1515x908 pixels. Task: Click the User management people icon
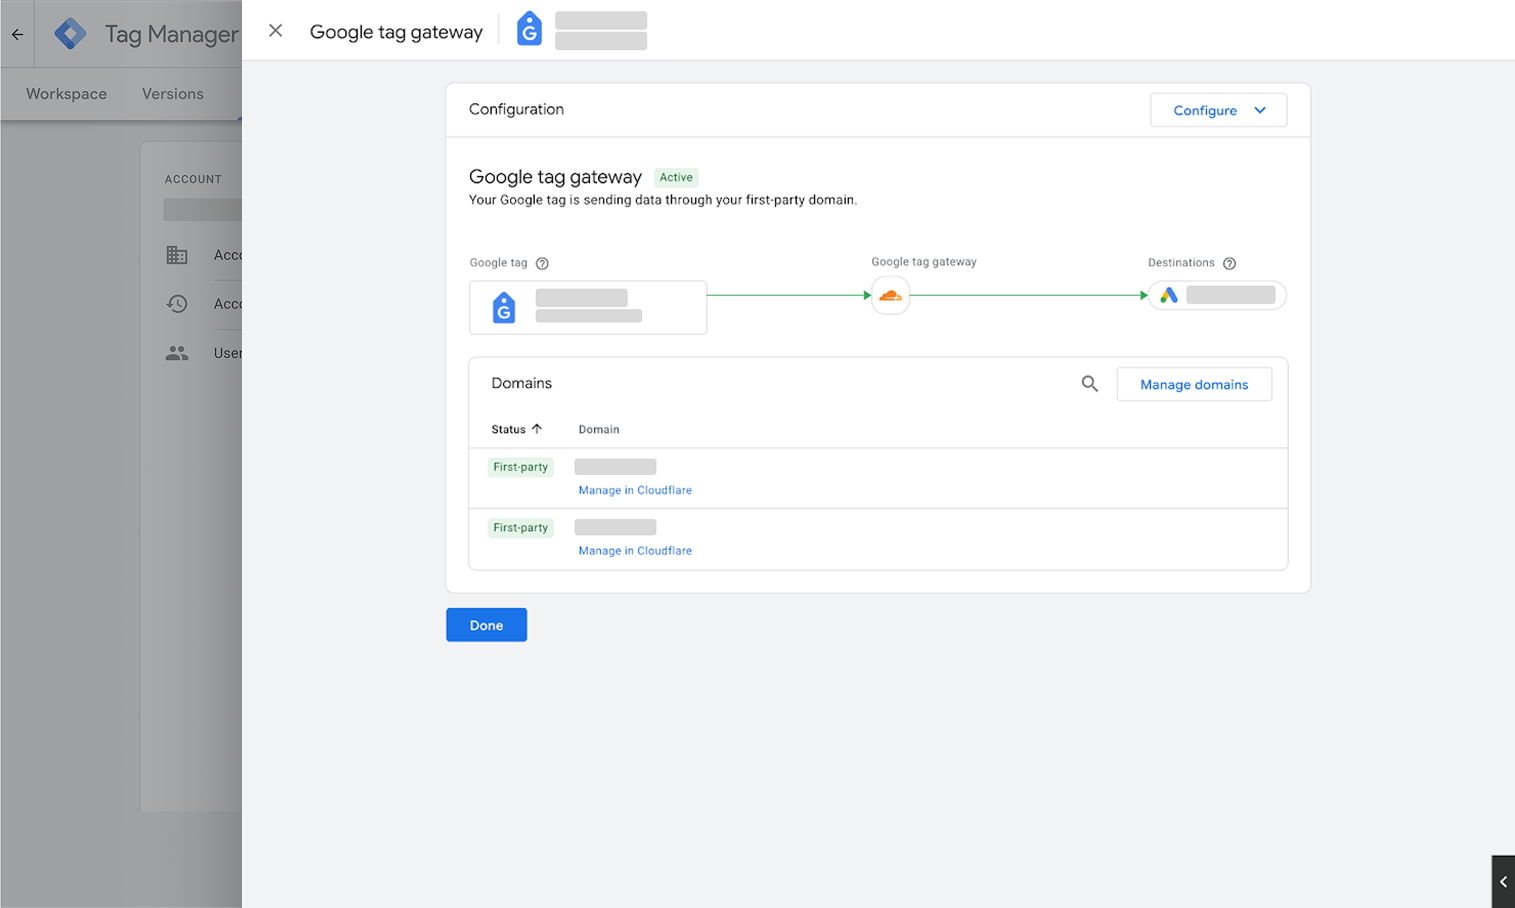[176, 352]
